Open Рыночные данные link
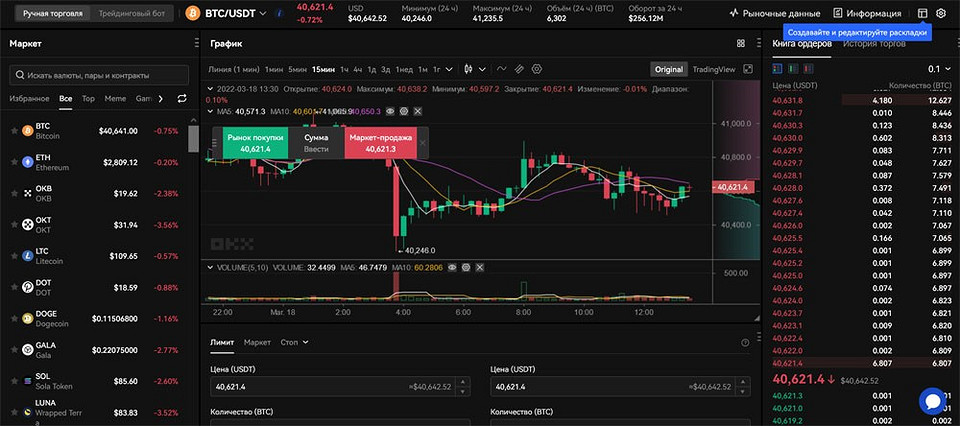Viewport: 960px width, 426px height. (775, 14)
